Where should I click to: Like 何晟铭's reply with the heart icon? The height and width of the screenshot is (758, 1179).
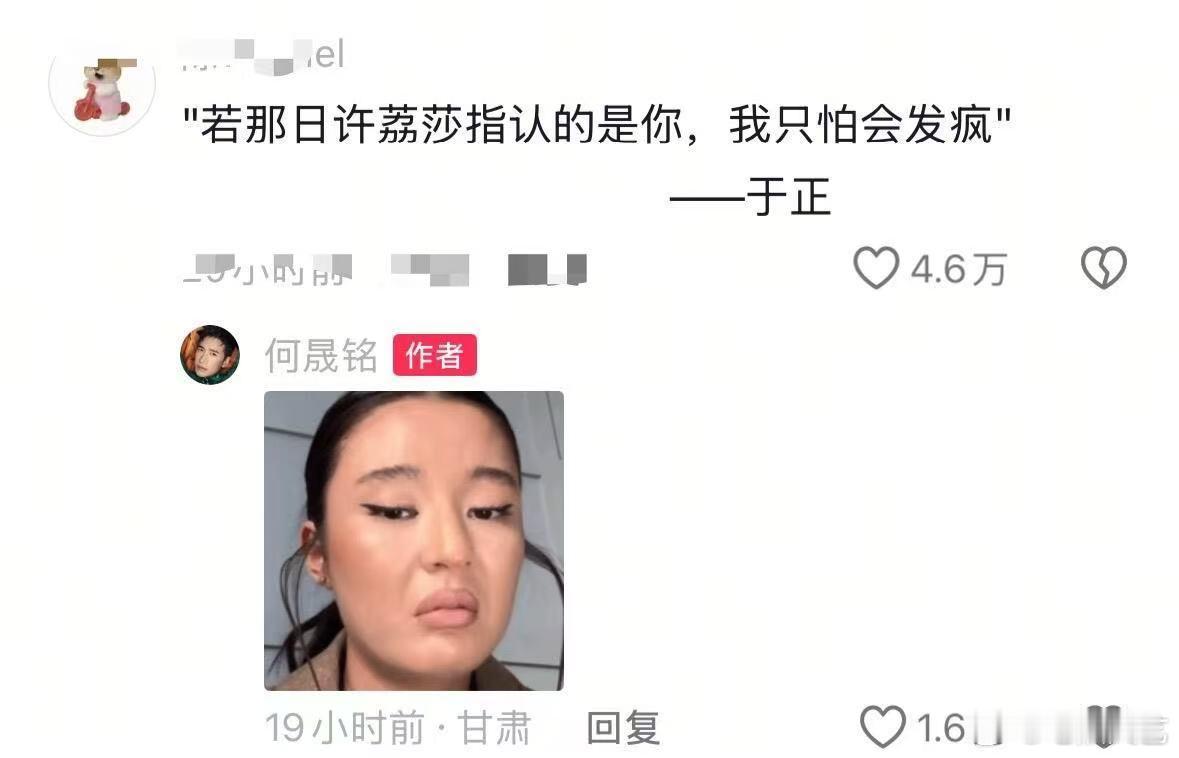click(x=883, y=726)
